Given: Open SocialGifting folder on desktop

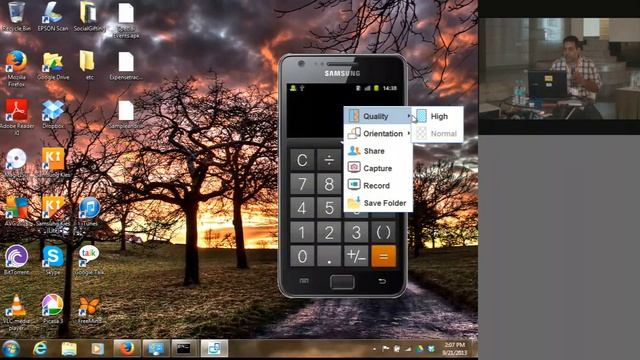Looking at the screenshot, I should [89, 17].
